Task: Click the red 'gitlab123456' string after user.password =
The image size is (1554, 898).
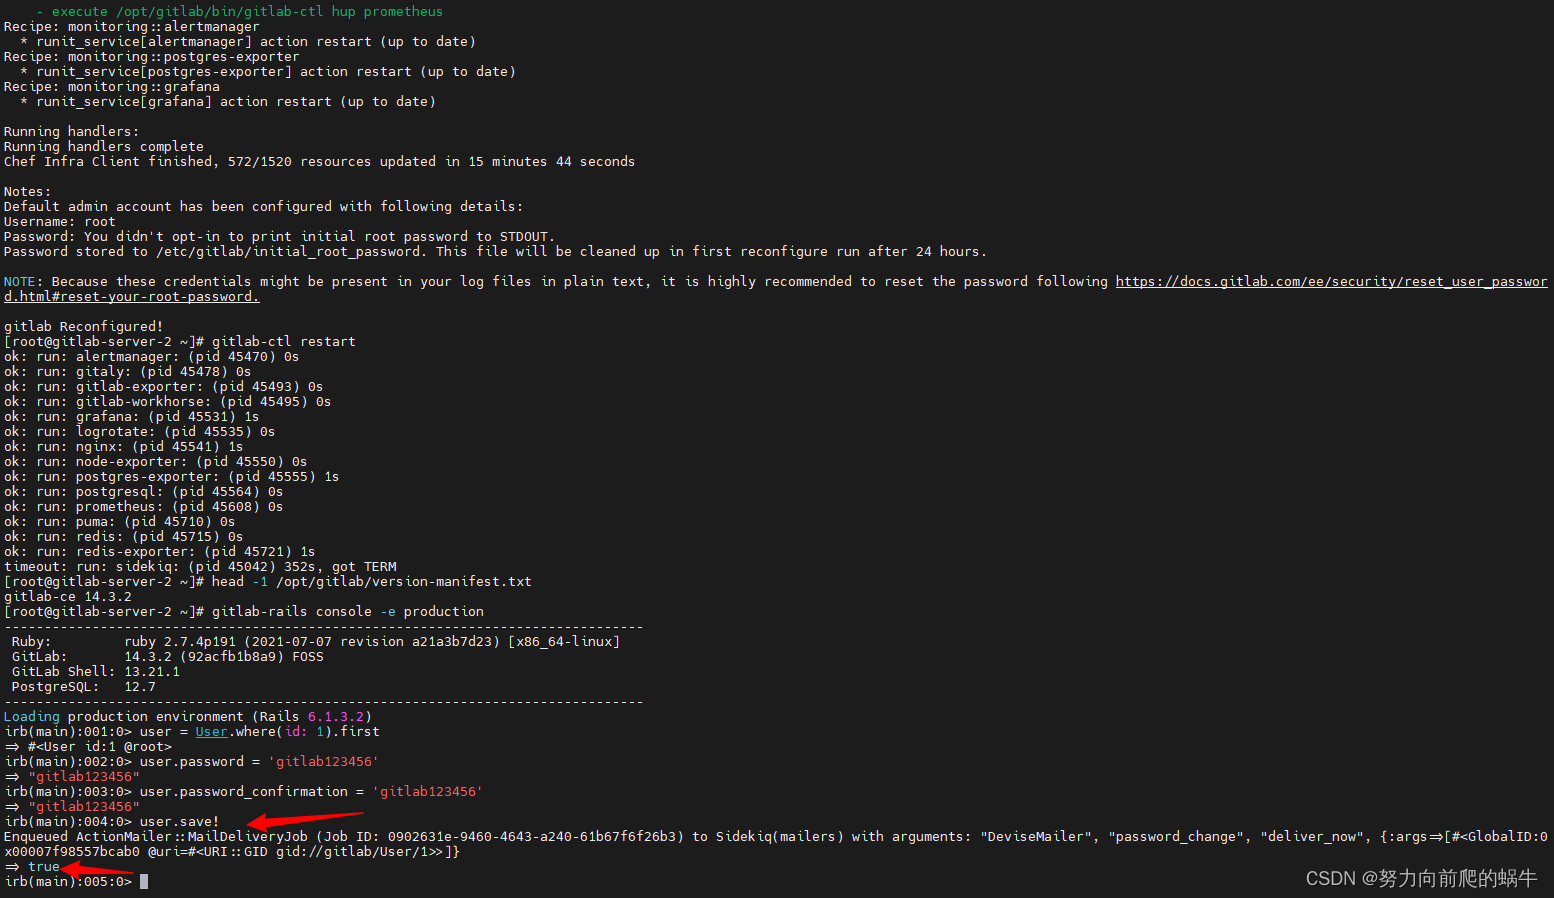Action: coord(327,762)
